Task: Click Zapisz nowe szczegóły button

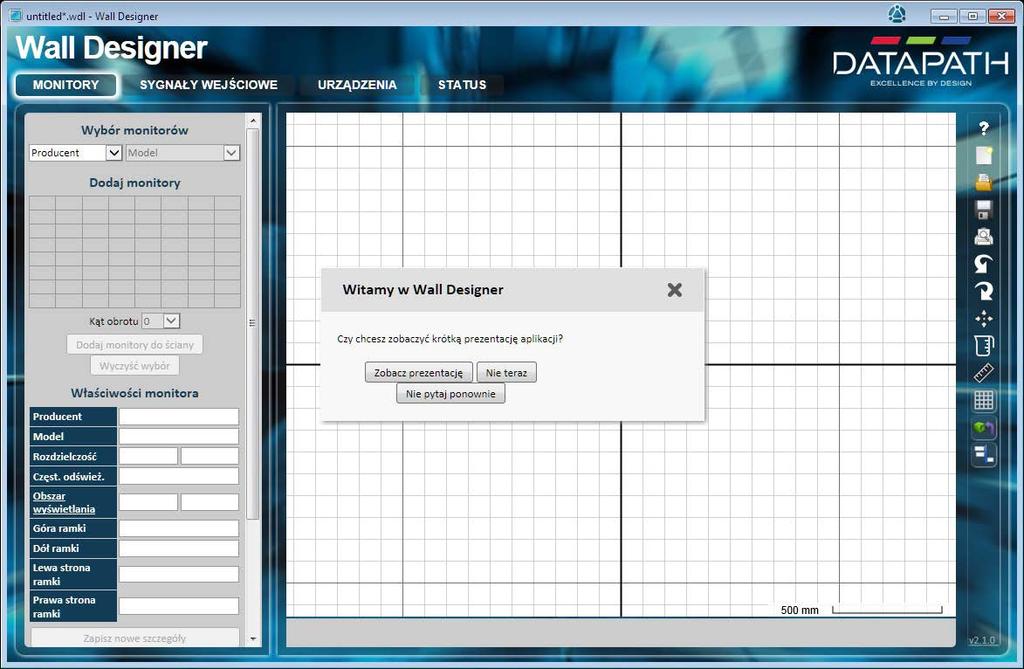Action: point(135,638)
